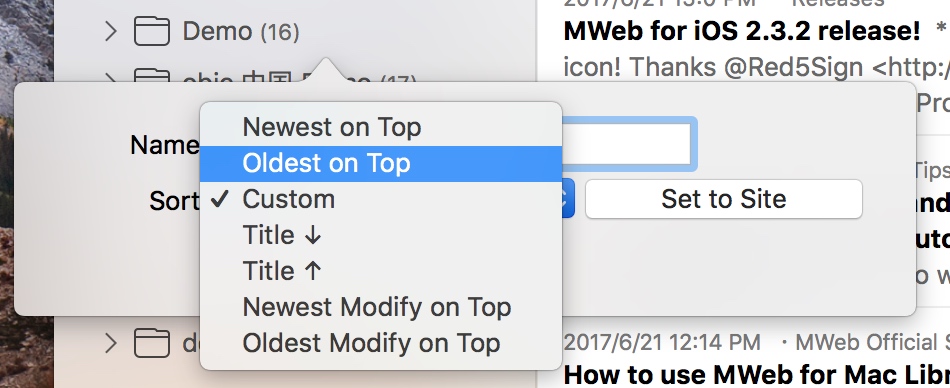The image size is (950, 388).
Task: Expand the Demo folder chevron
Action: (110, 31)
